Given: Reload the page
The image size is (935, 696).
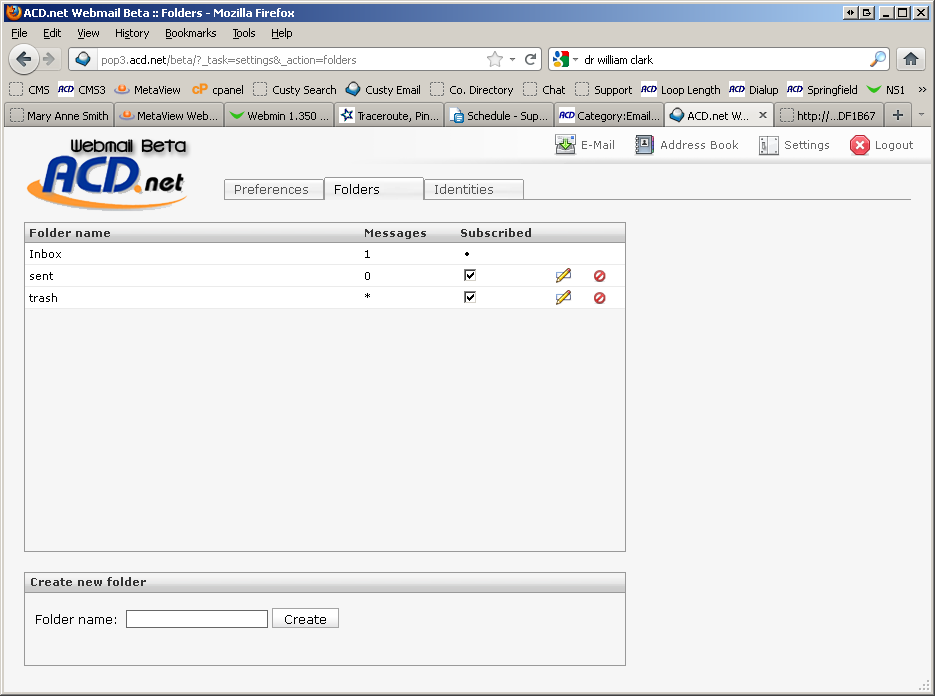Looking at the screenshot, I should click(x=530, y=59).
